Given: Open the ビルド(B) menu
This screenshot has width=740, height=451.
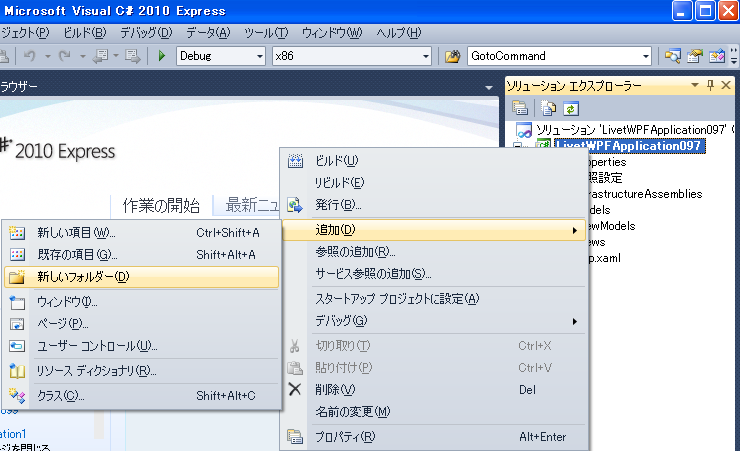Looking at the screenshot, I should click(85, 33).
